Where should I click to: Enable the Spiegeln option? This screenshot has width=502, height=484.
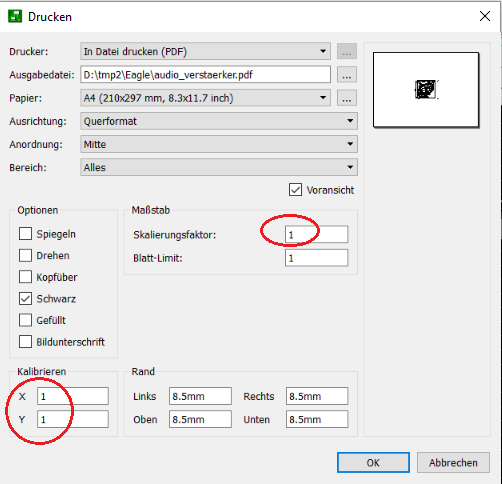click(25, 234)
